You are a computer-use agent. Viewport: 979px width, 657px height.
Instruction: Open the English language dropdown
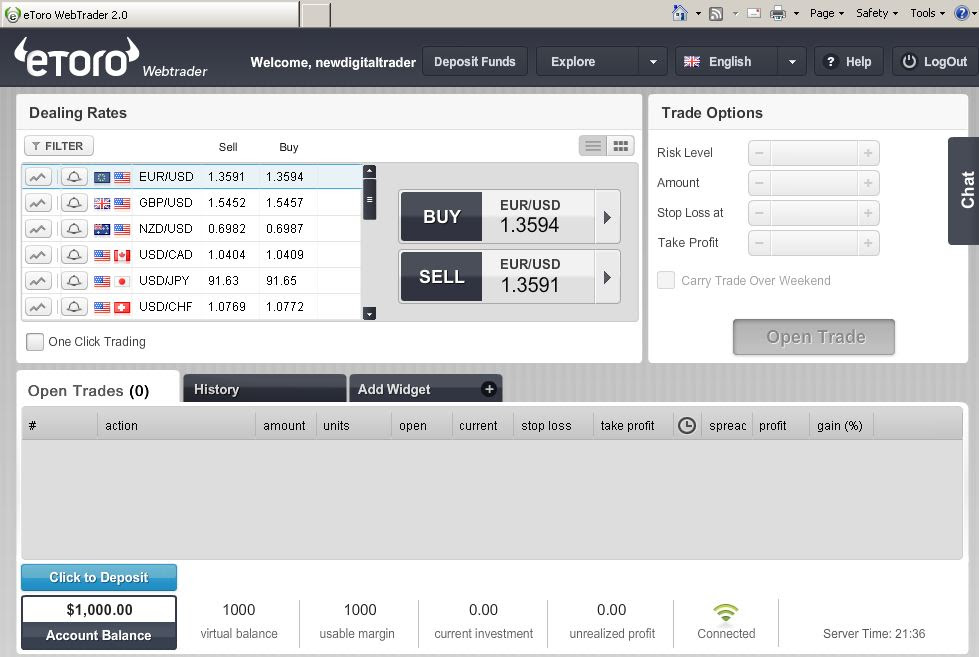point(791,61)
